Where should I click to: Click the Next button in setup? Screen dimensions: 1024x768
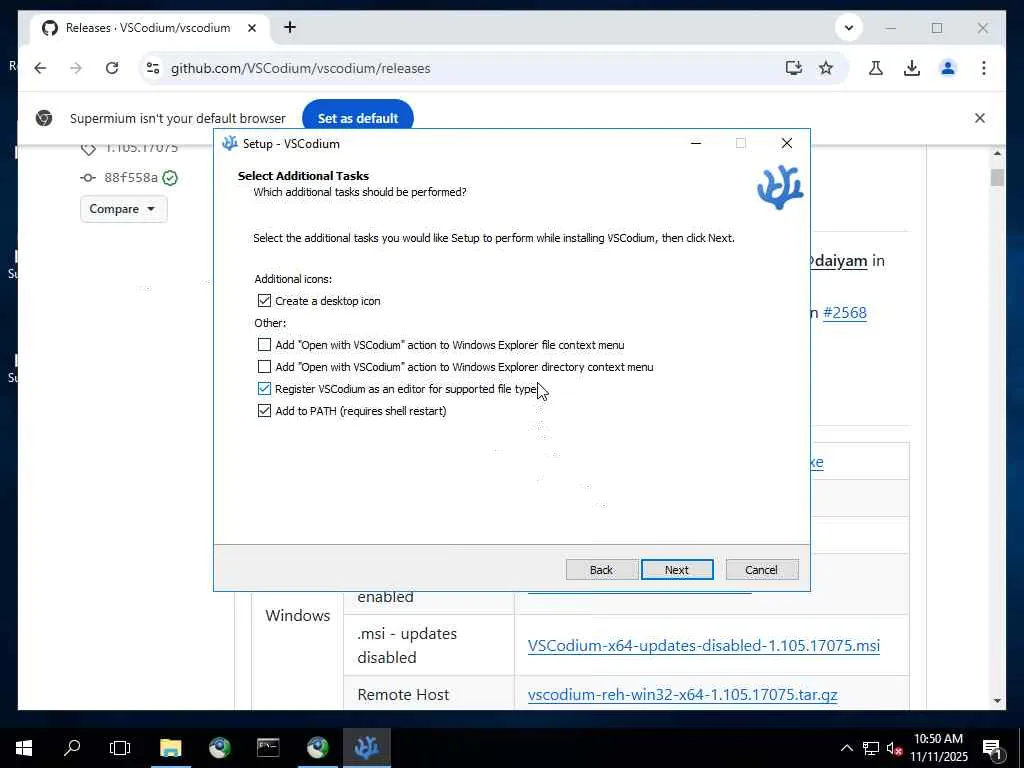pyautogui.click(x=677, y=569)
